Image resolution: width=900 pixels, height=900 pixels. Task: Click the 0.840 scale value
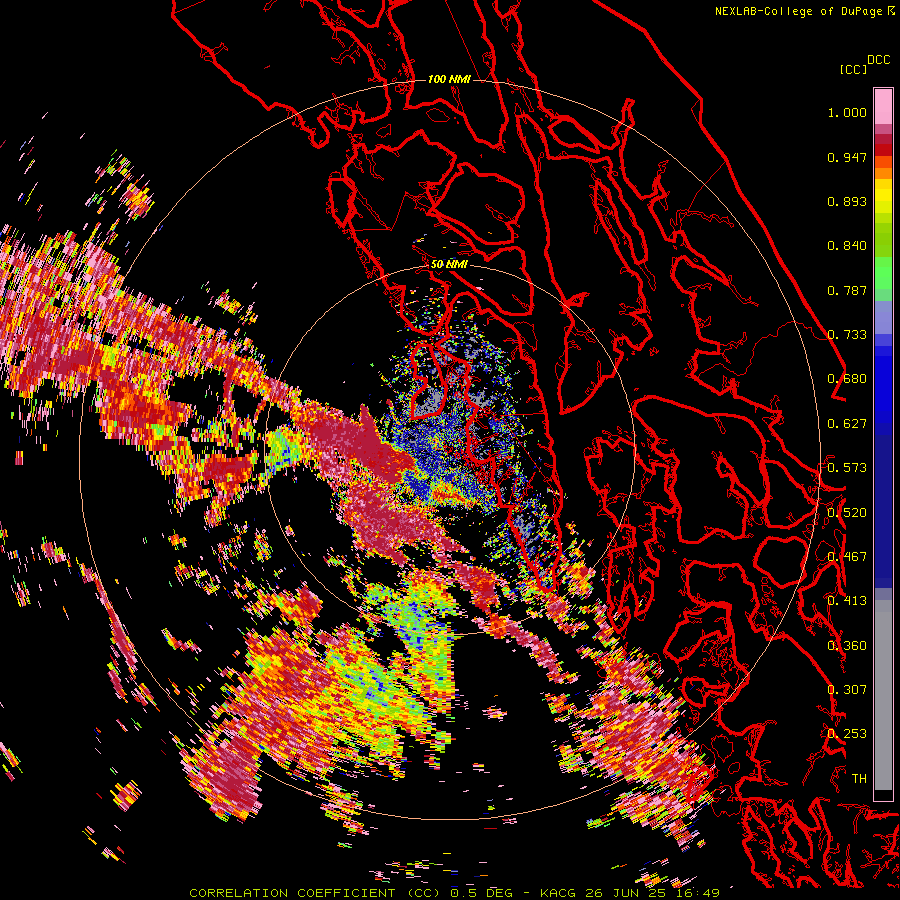847,246
